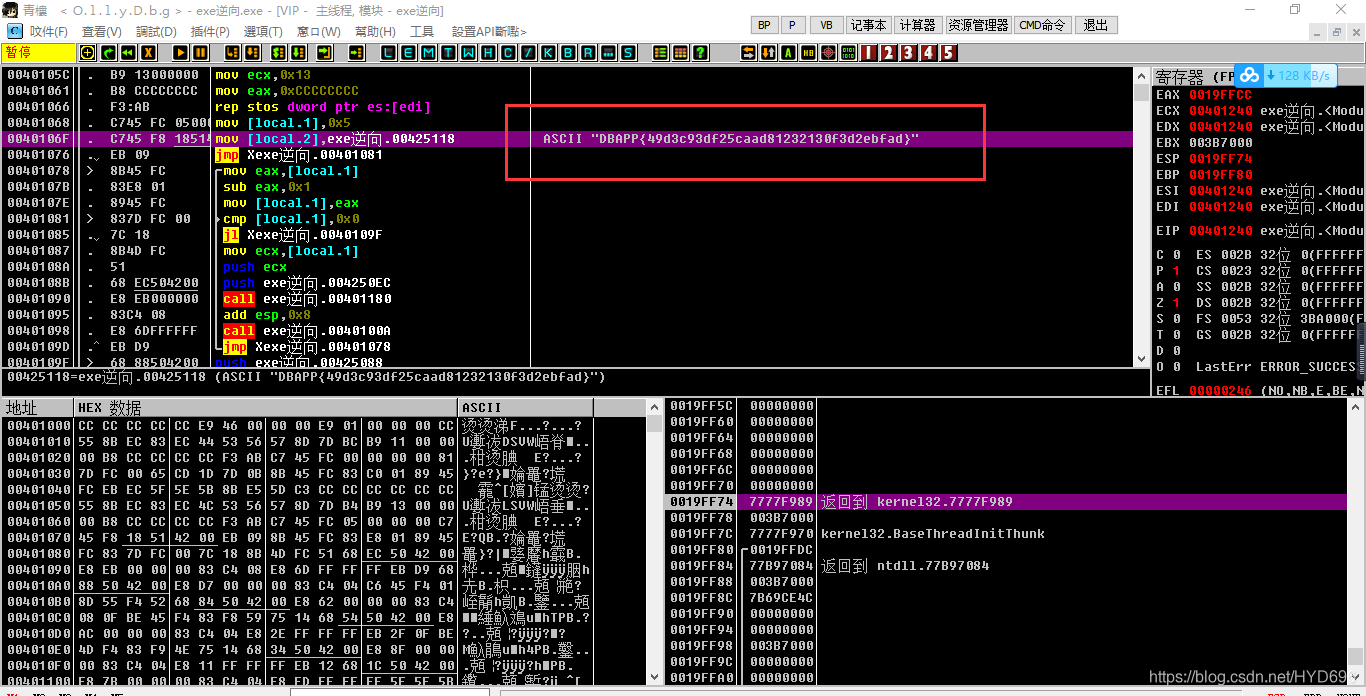The width and height of the screenshot is (1366, 696).
Task: Click the execute till return icon
Action: 325,52
